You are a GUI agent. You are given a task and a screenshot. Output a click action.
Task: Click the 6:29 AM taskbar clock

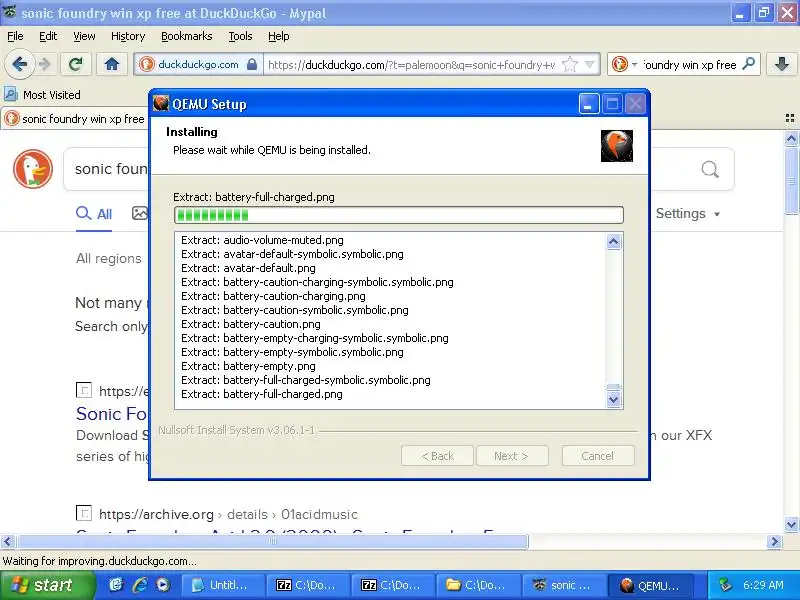click(763, 585)
